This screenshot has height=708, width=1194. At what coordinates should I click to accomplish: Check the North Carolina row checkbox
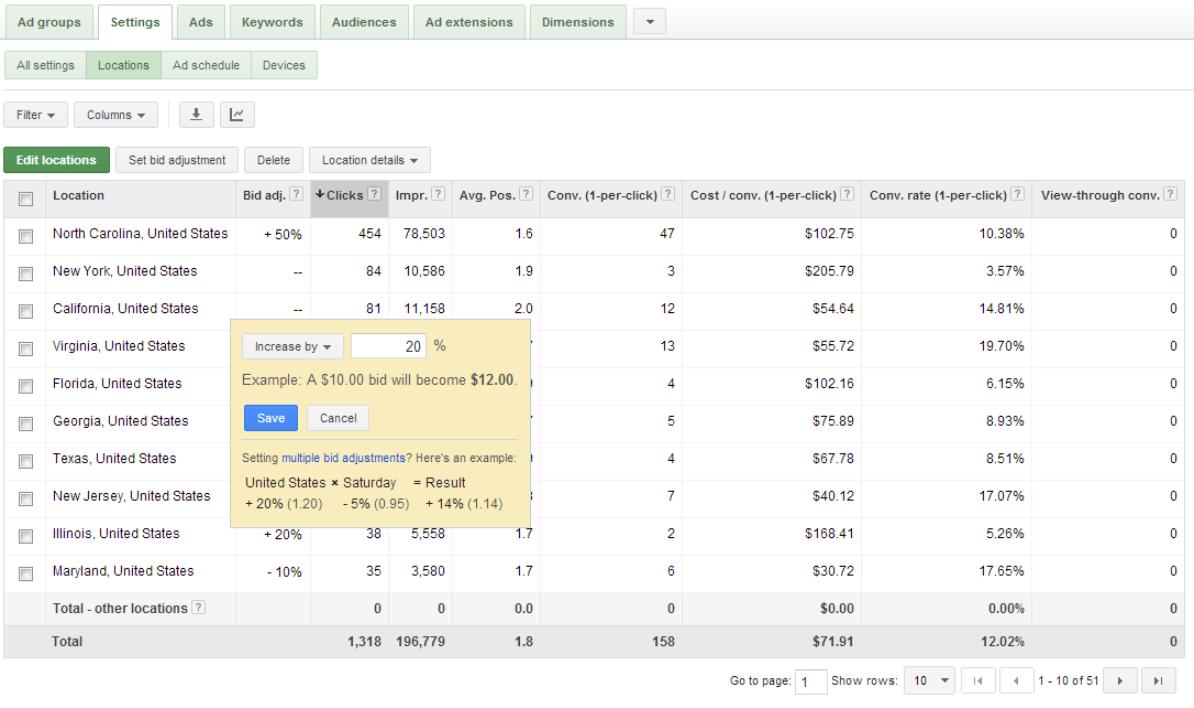(x=26, y=236)
